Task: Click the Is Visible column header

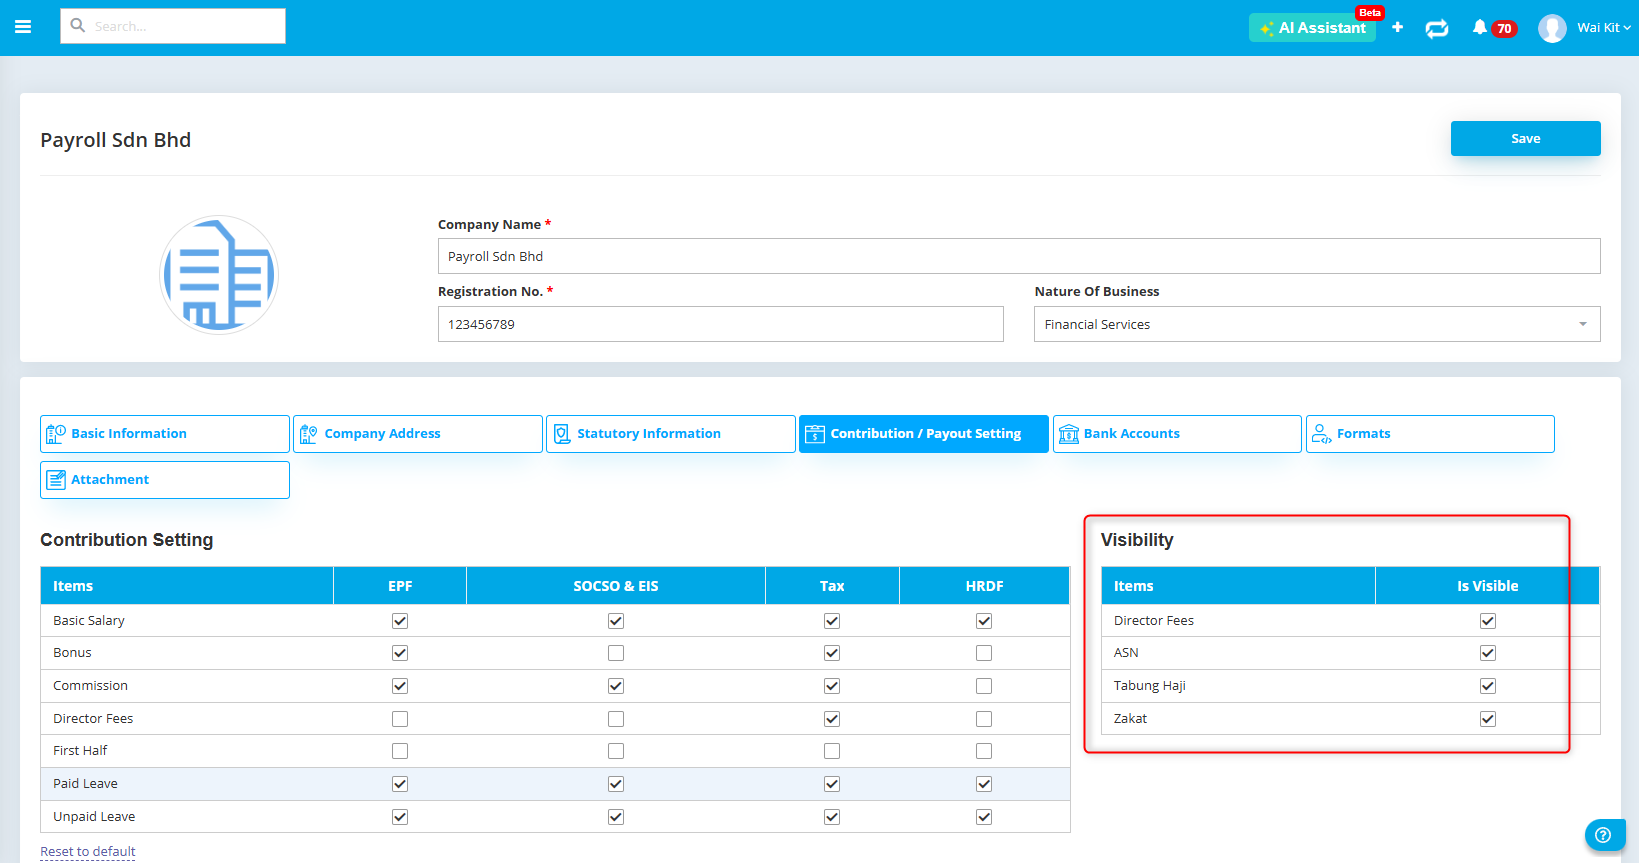Action: tap(1487, 586)
